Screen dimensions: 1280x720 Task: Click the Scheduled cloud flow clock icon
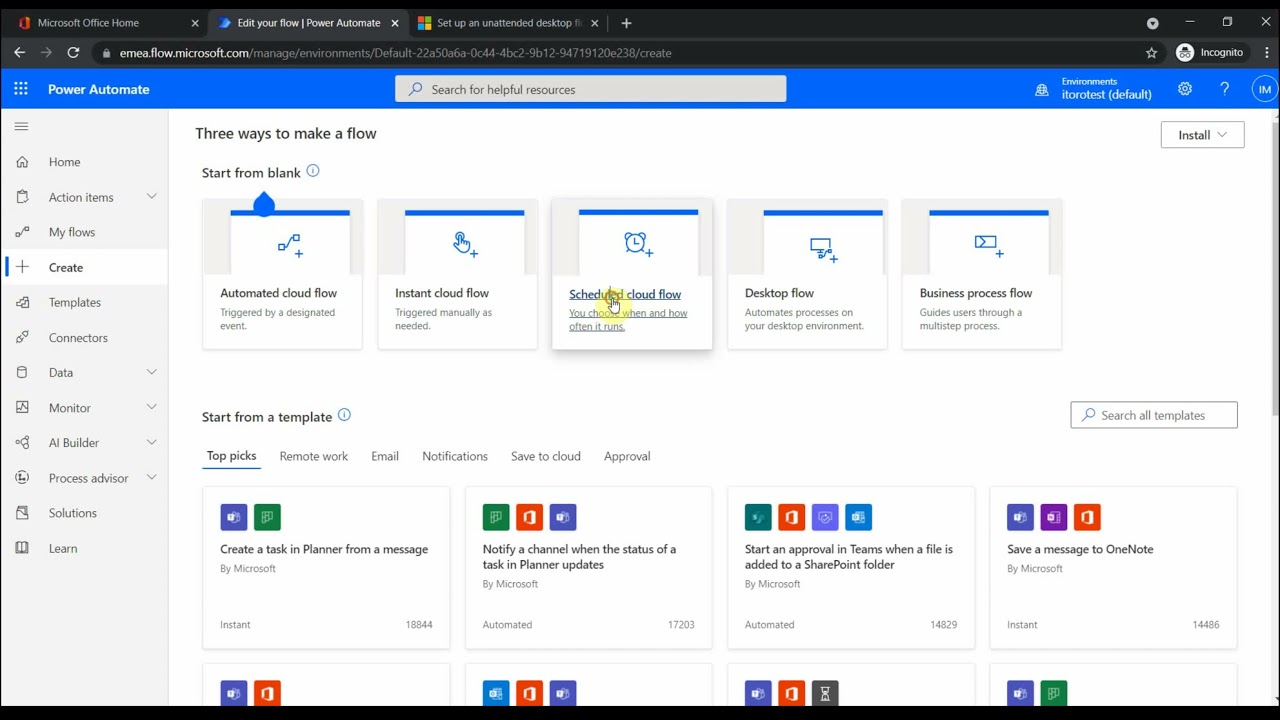coord(638,244)
